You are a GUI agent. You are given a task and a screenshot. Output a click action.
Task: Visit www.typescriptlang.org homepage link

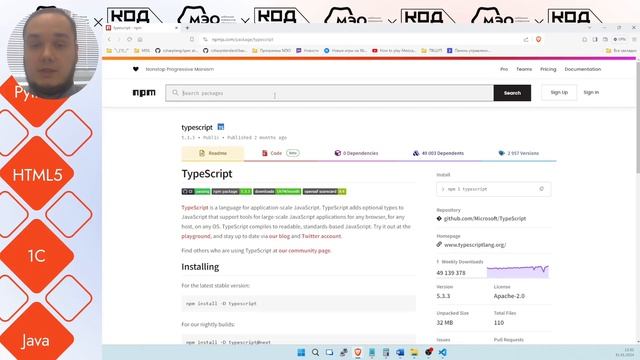coord(475,244)
